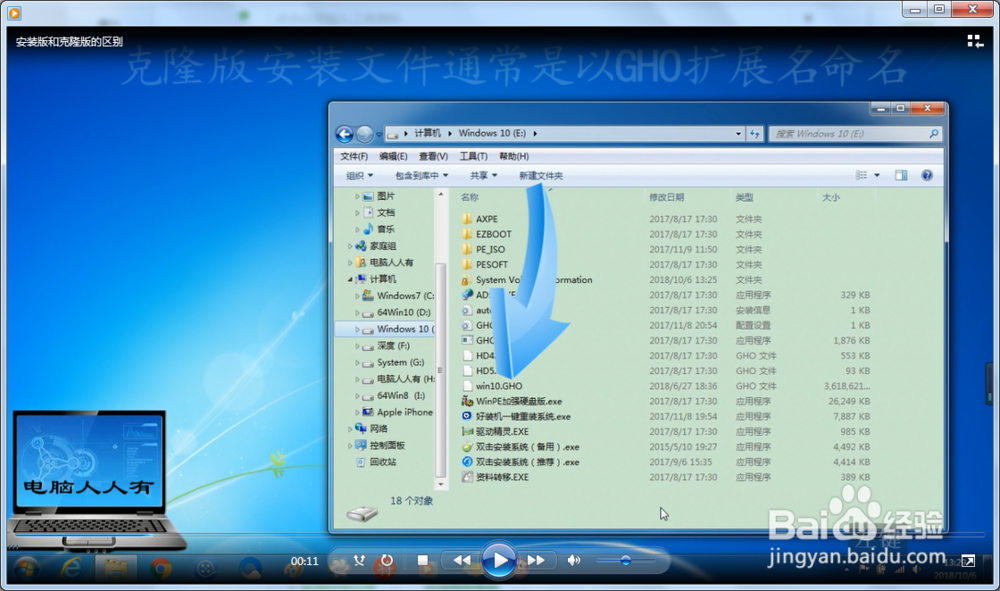Stop video playback with the square button
The image size is (1000, 591).
422,560
